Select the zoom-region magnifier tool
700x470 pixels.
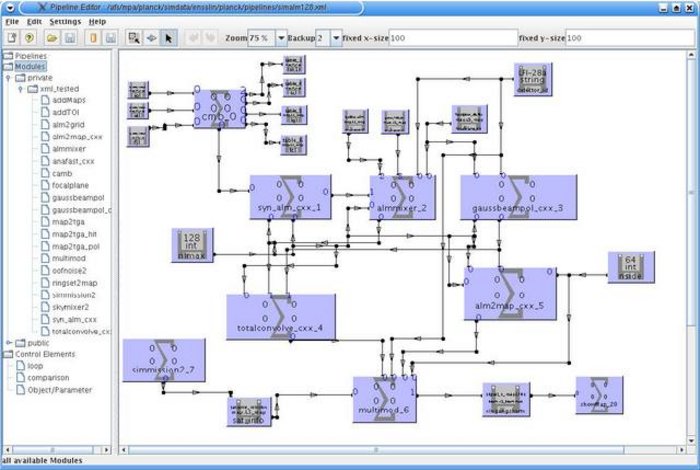(133, 38)
